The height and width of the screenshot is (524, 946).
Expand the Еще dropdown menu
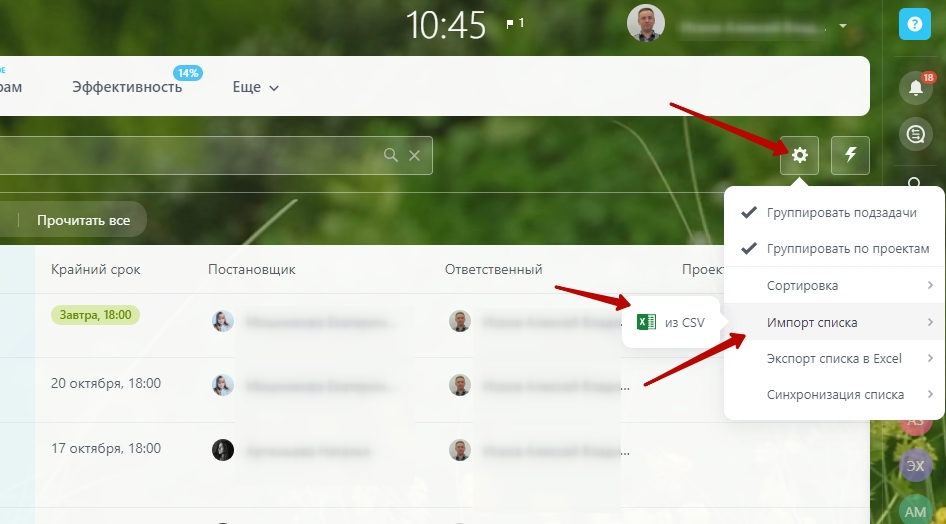pos(256,87)
